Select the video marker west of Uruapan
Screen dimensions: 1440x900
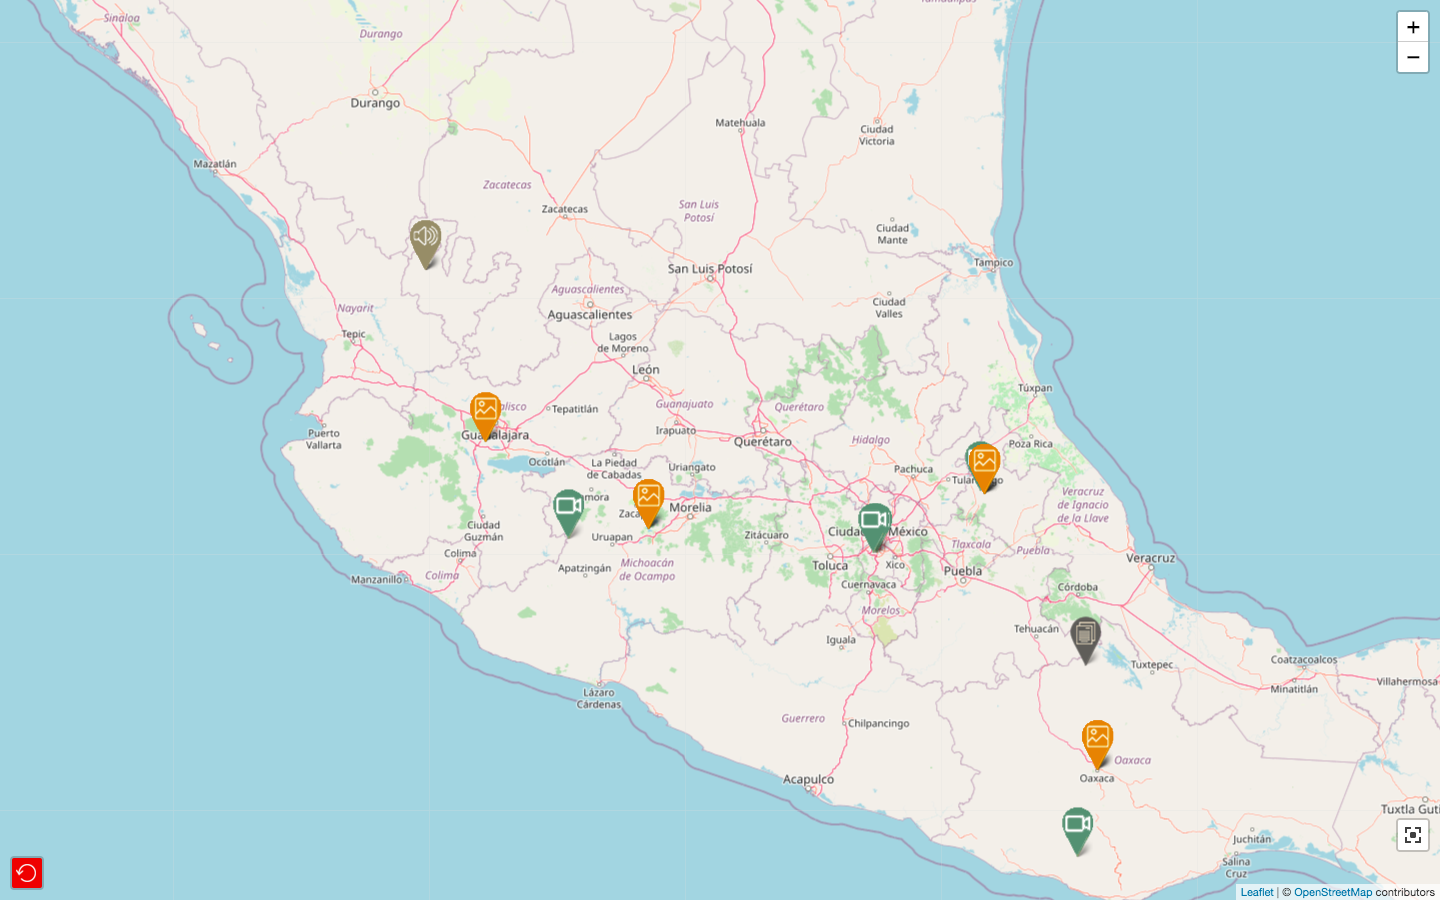568,509
